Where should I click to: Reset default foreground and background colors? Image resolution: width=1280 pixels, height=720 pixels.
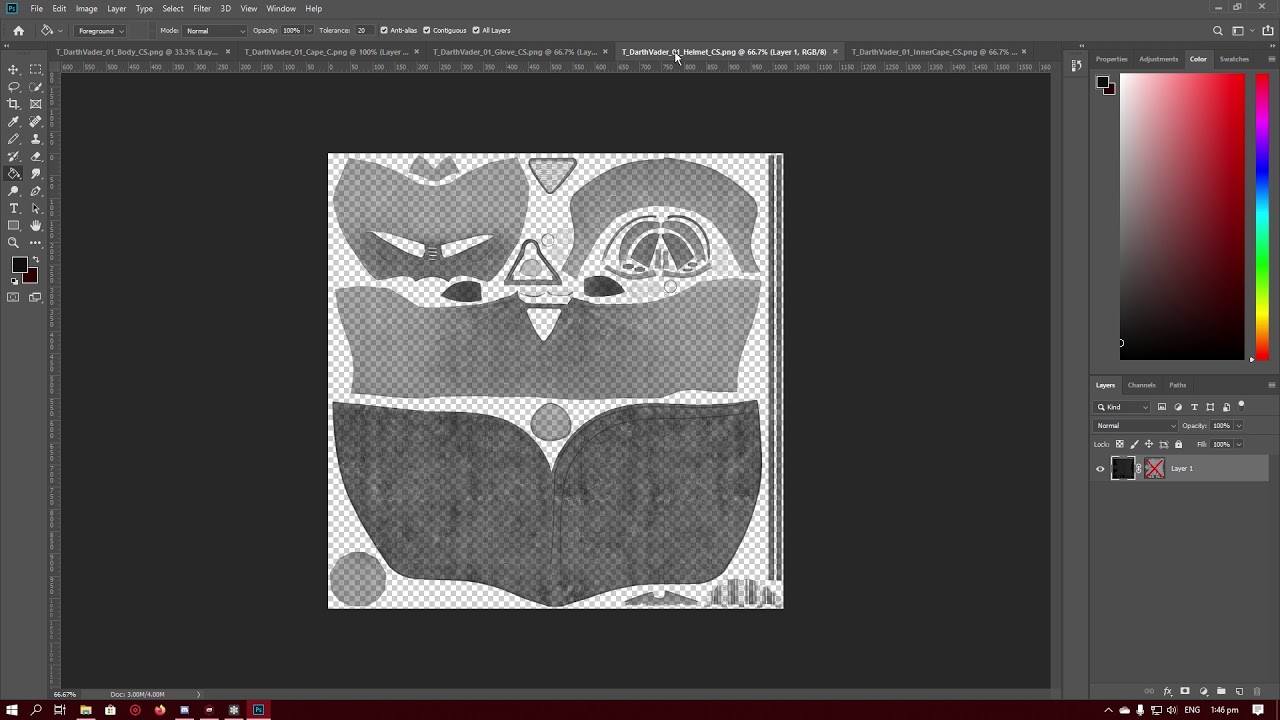[14, 281]
